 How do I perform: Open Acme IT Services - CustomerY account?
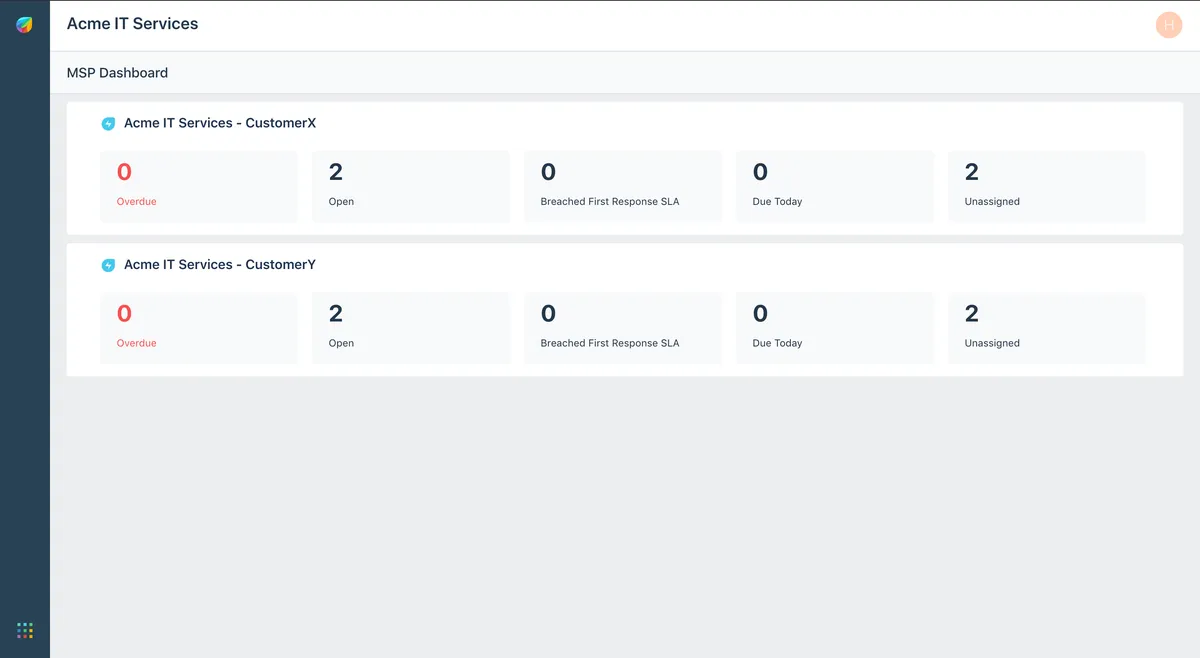point(220,265)
